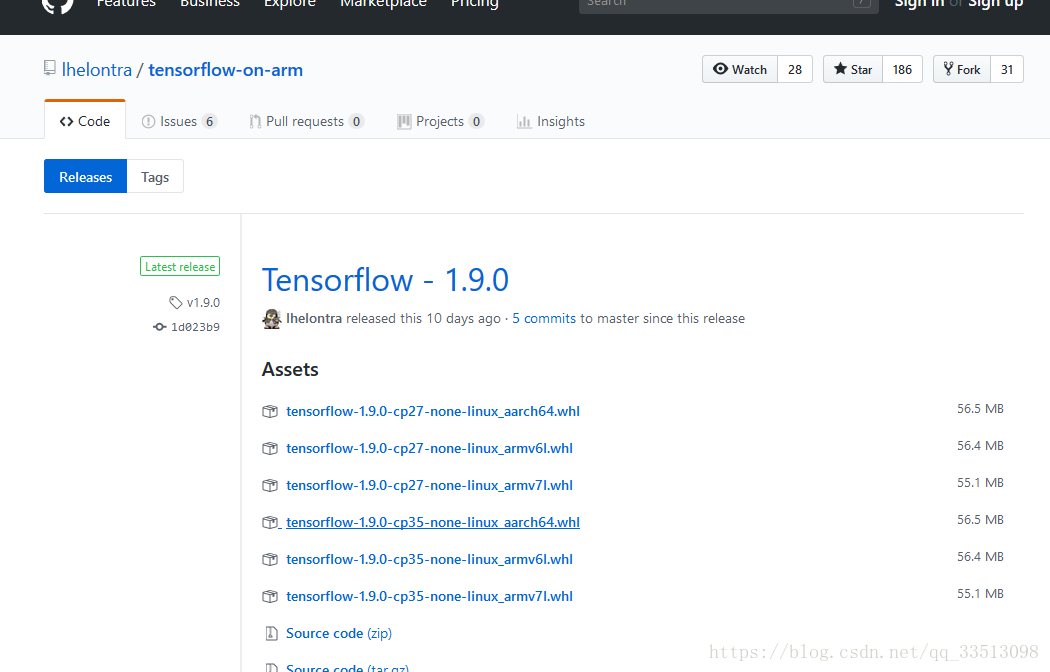
Task: Click the fork icon in Fork button
Action: click(948, 68)
